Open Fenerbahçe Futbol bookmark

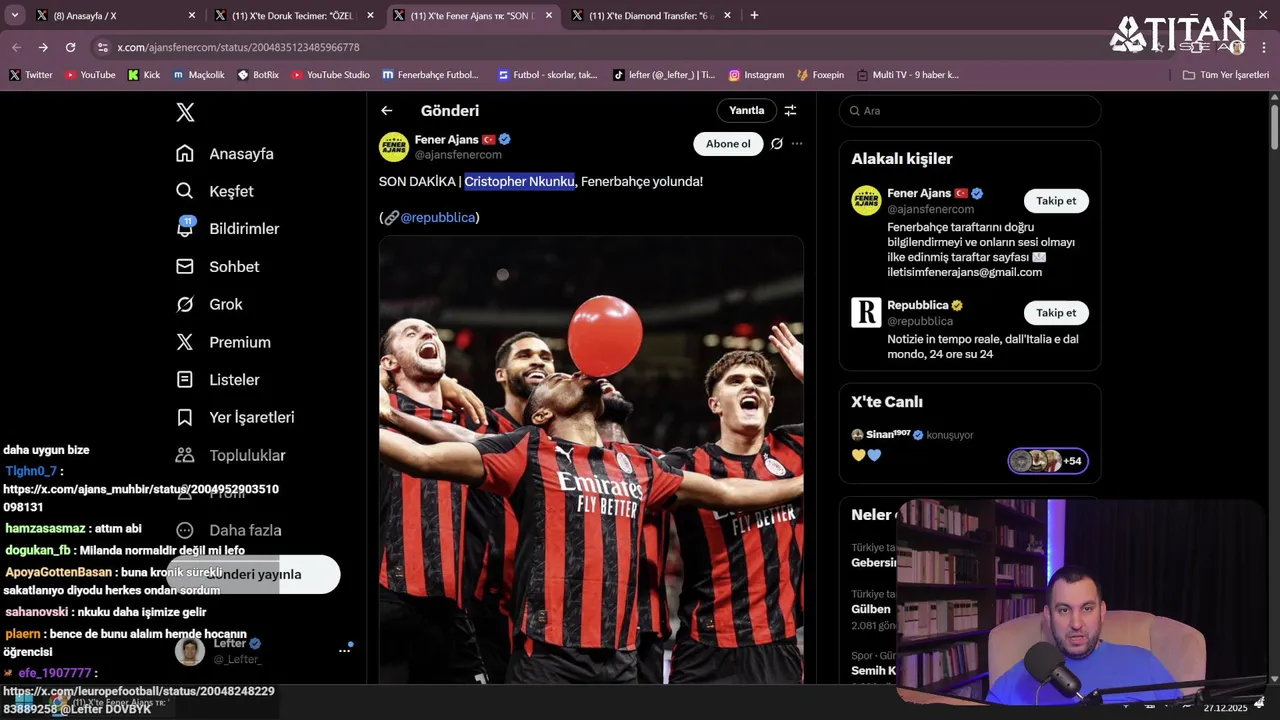[431, 75]
